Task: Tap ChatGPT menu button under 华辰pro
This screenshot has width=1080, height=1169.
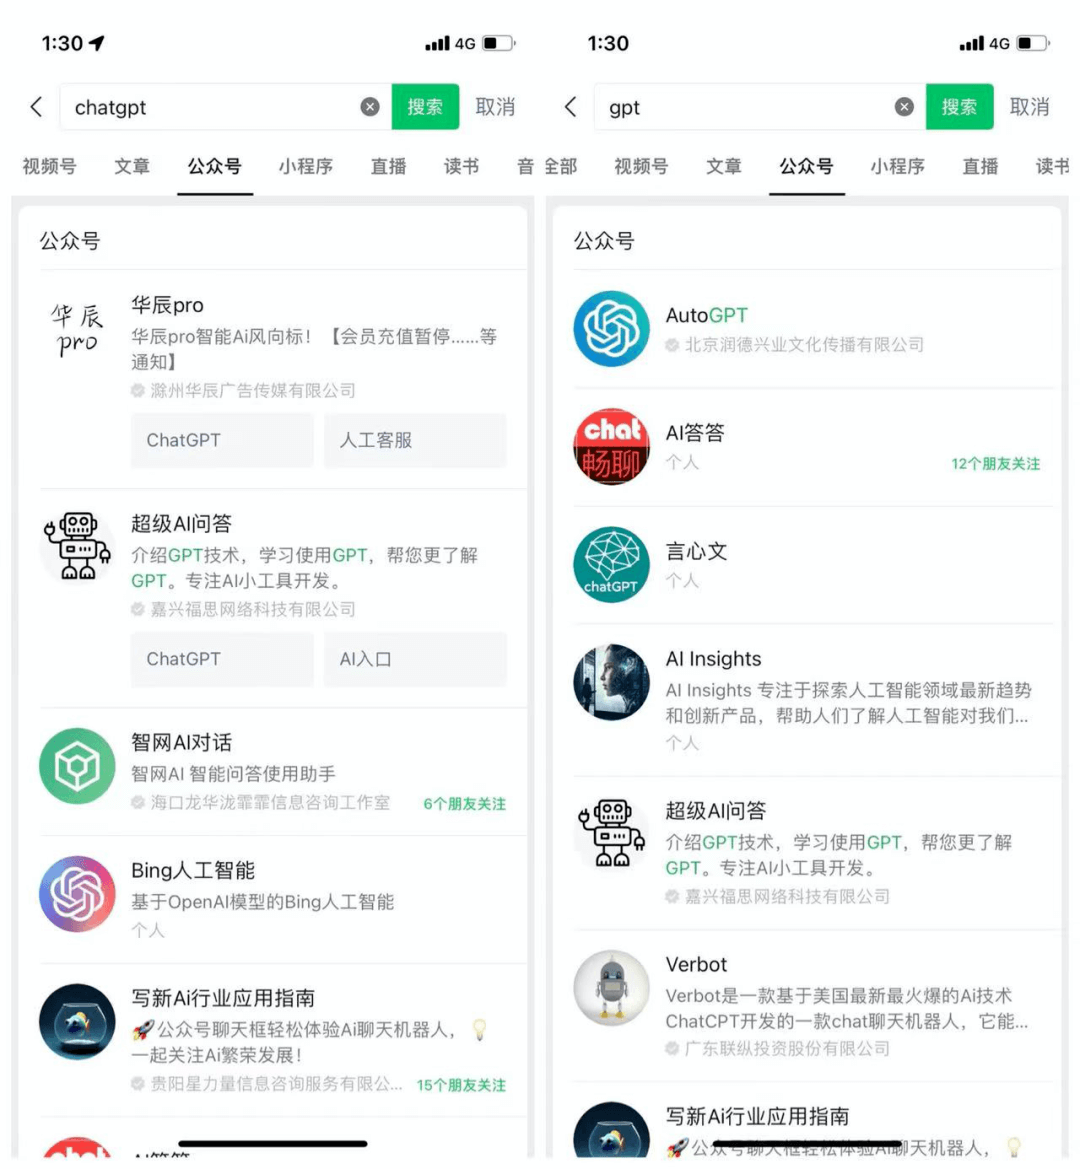Action: point(222,440)
